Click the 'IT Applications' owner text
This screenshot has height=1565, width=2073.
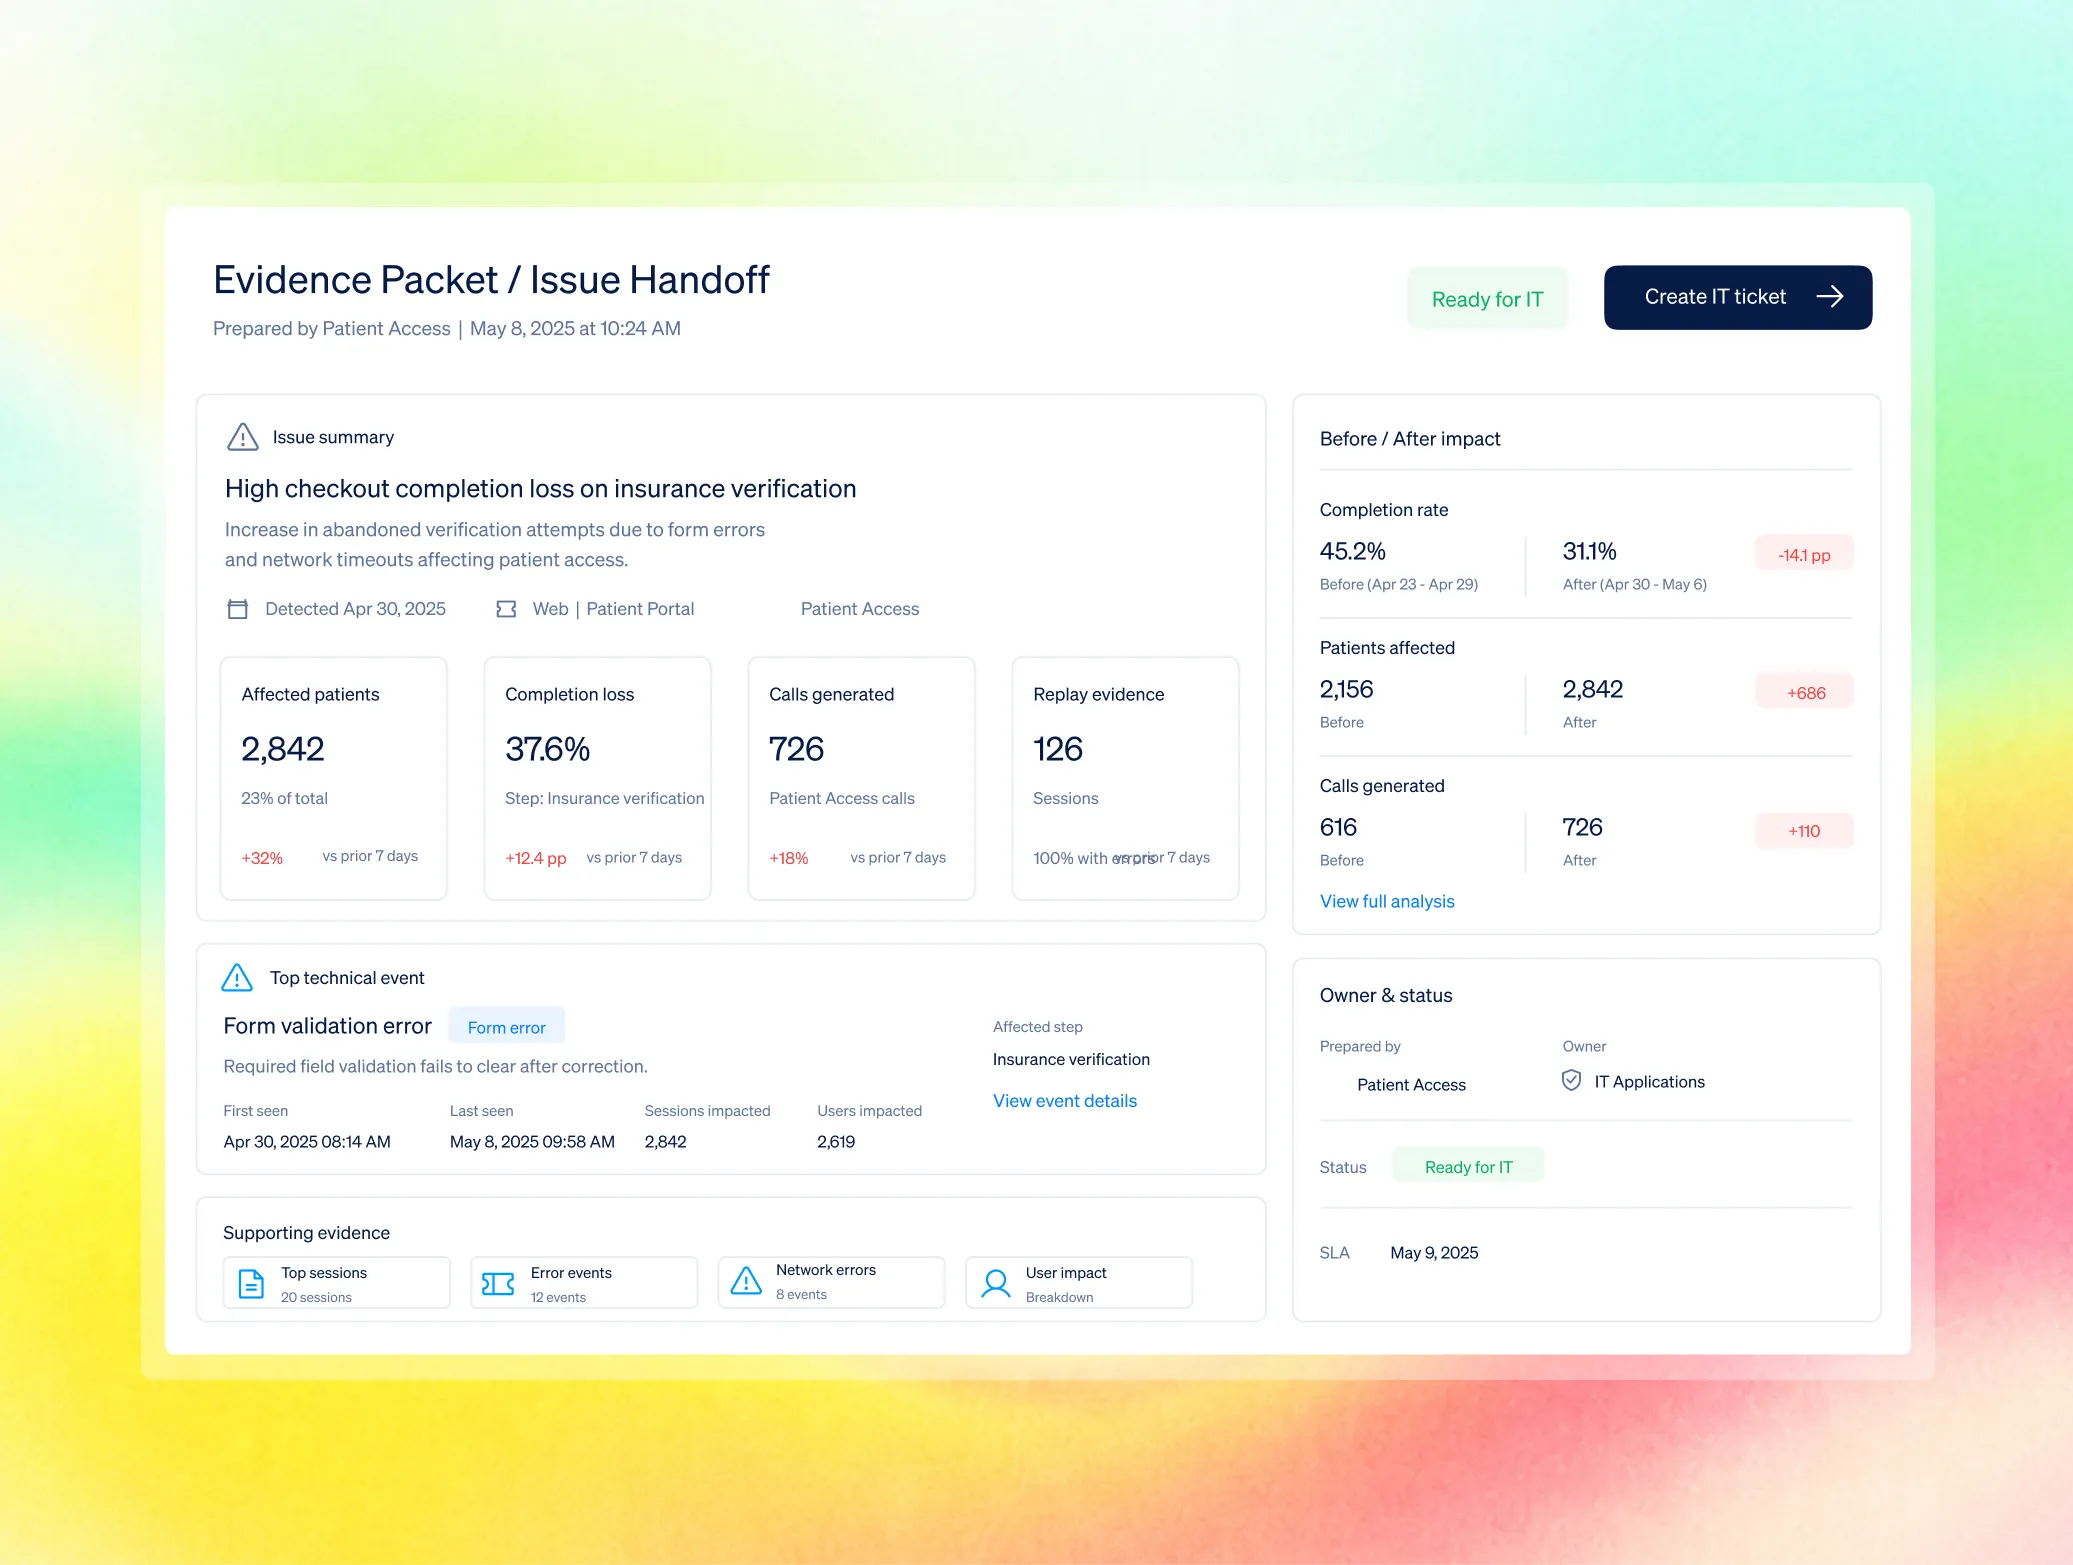(x=1649, y=1082)
